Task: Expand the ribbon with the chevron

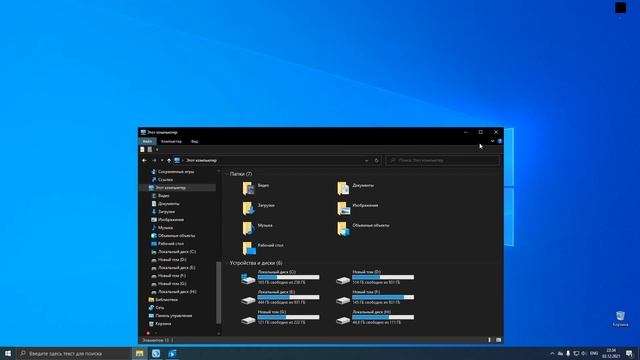Action: pyautogui.click(x=492, y=141)
